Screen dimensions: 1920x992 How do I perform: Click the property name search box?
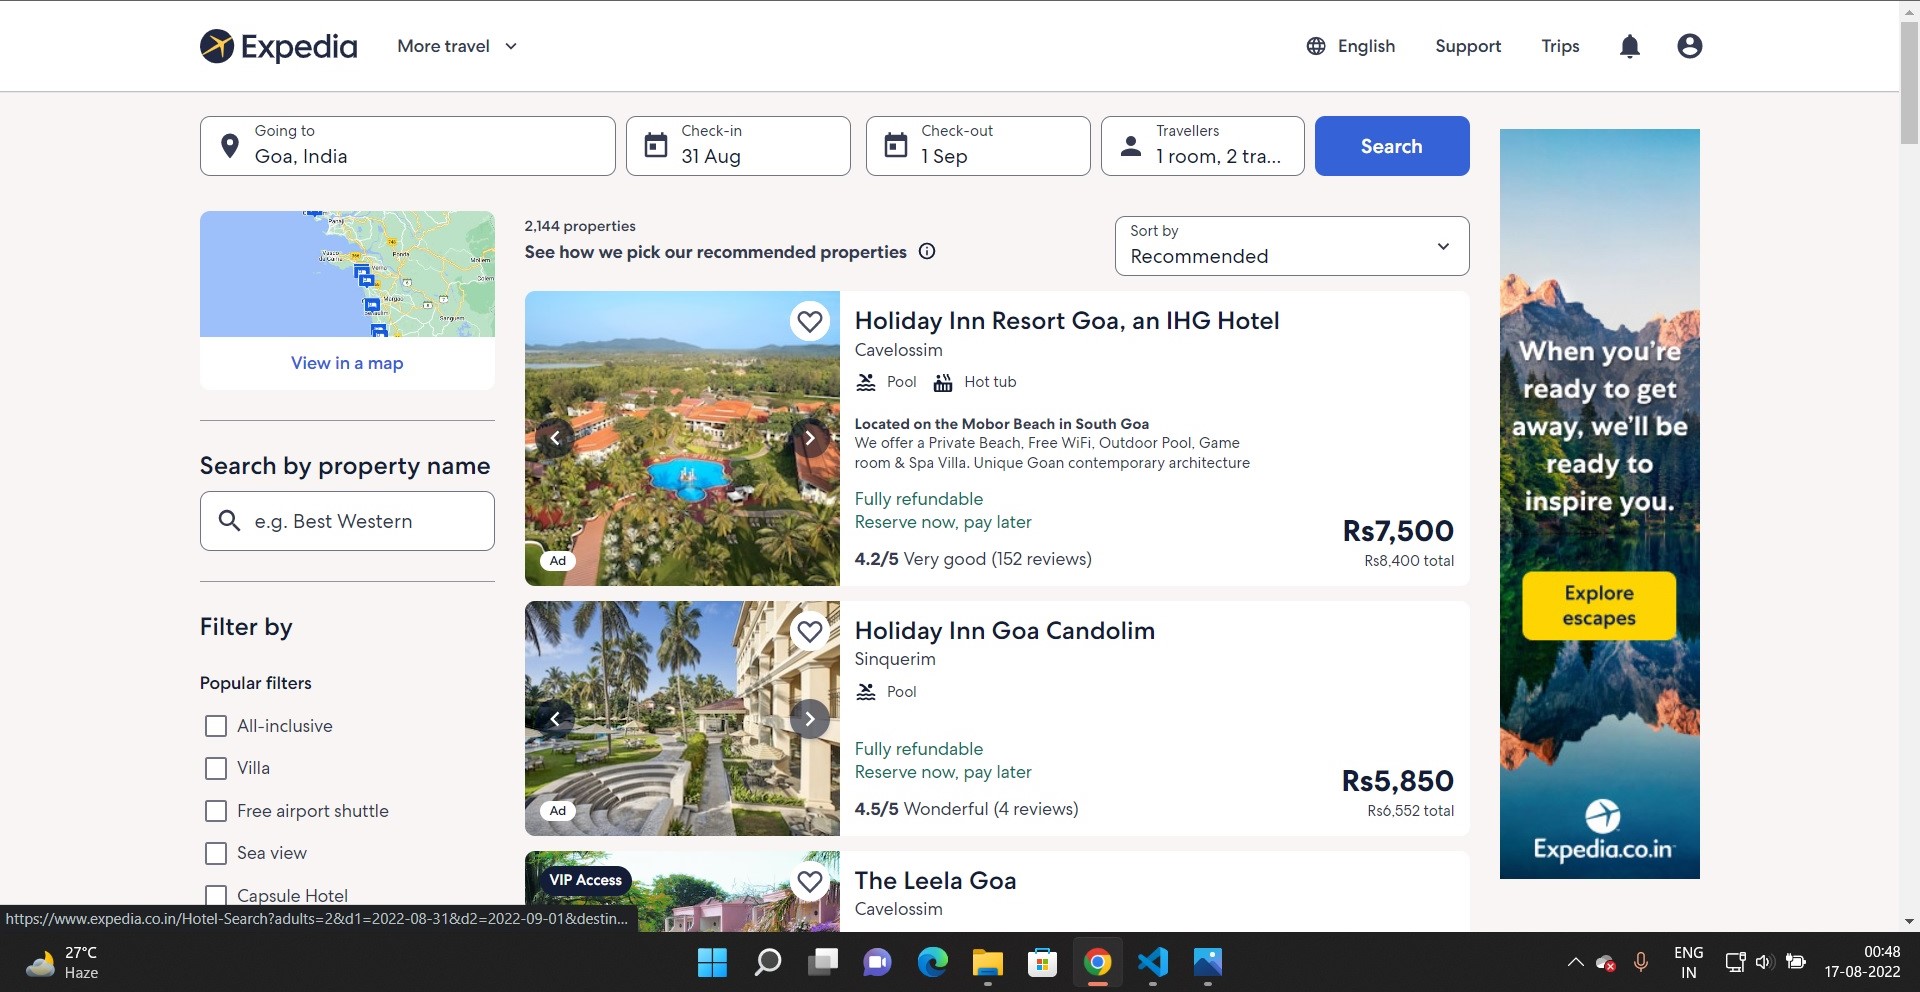point(347,521)
